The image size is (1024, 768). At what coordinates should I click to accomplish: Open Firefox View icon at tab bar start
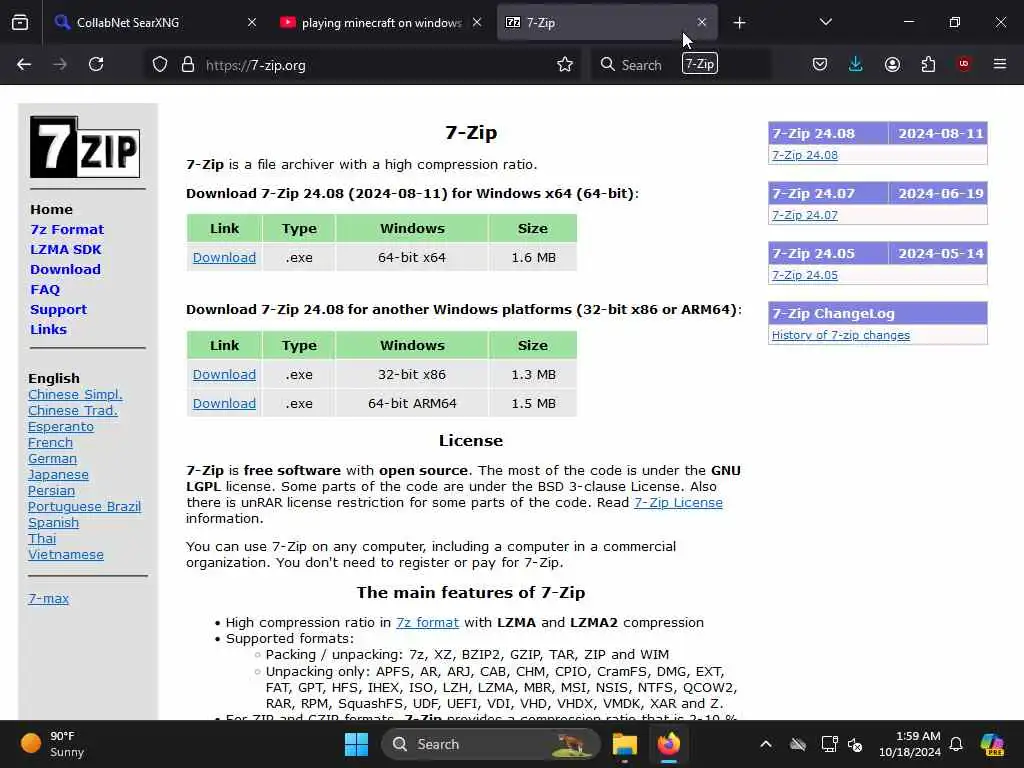tap(20, 23)
